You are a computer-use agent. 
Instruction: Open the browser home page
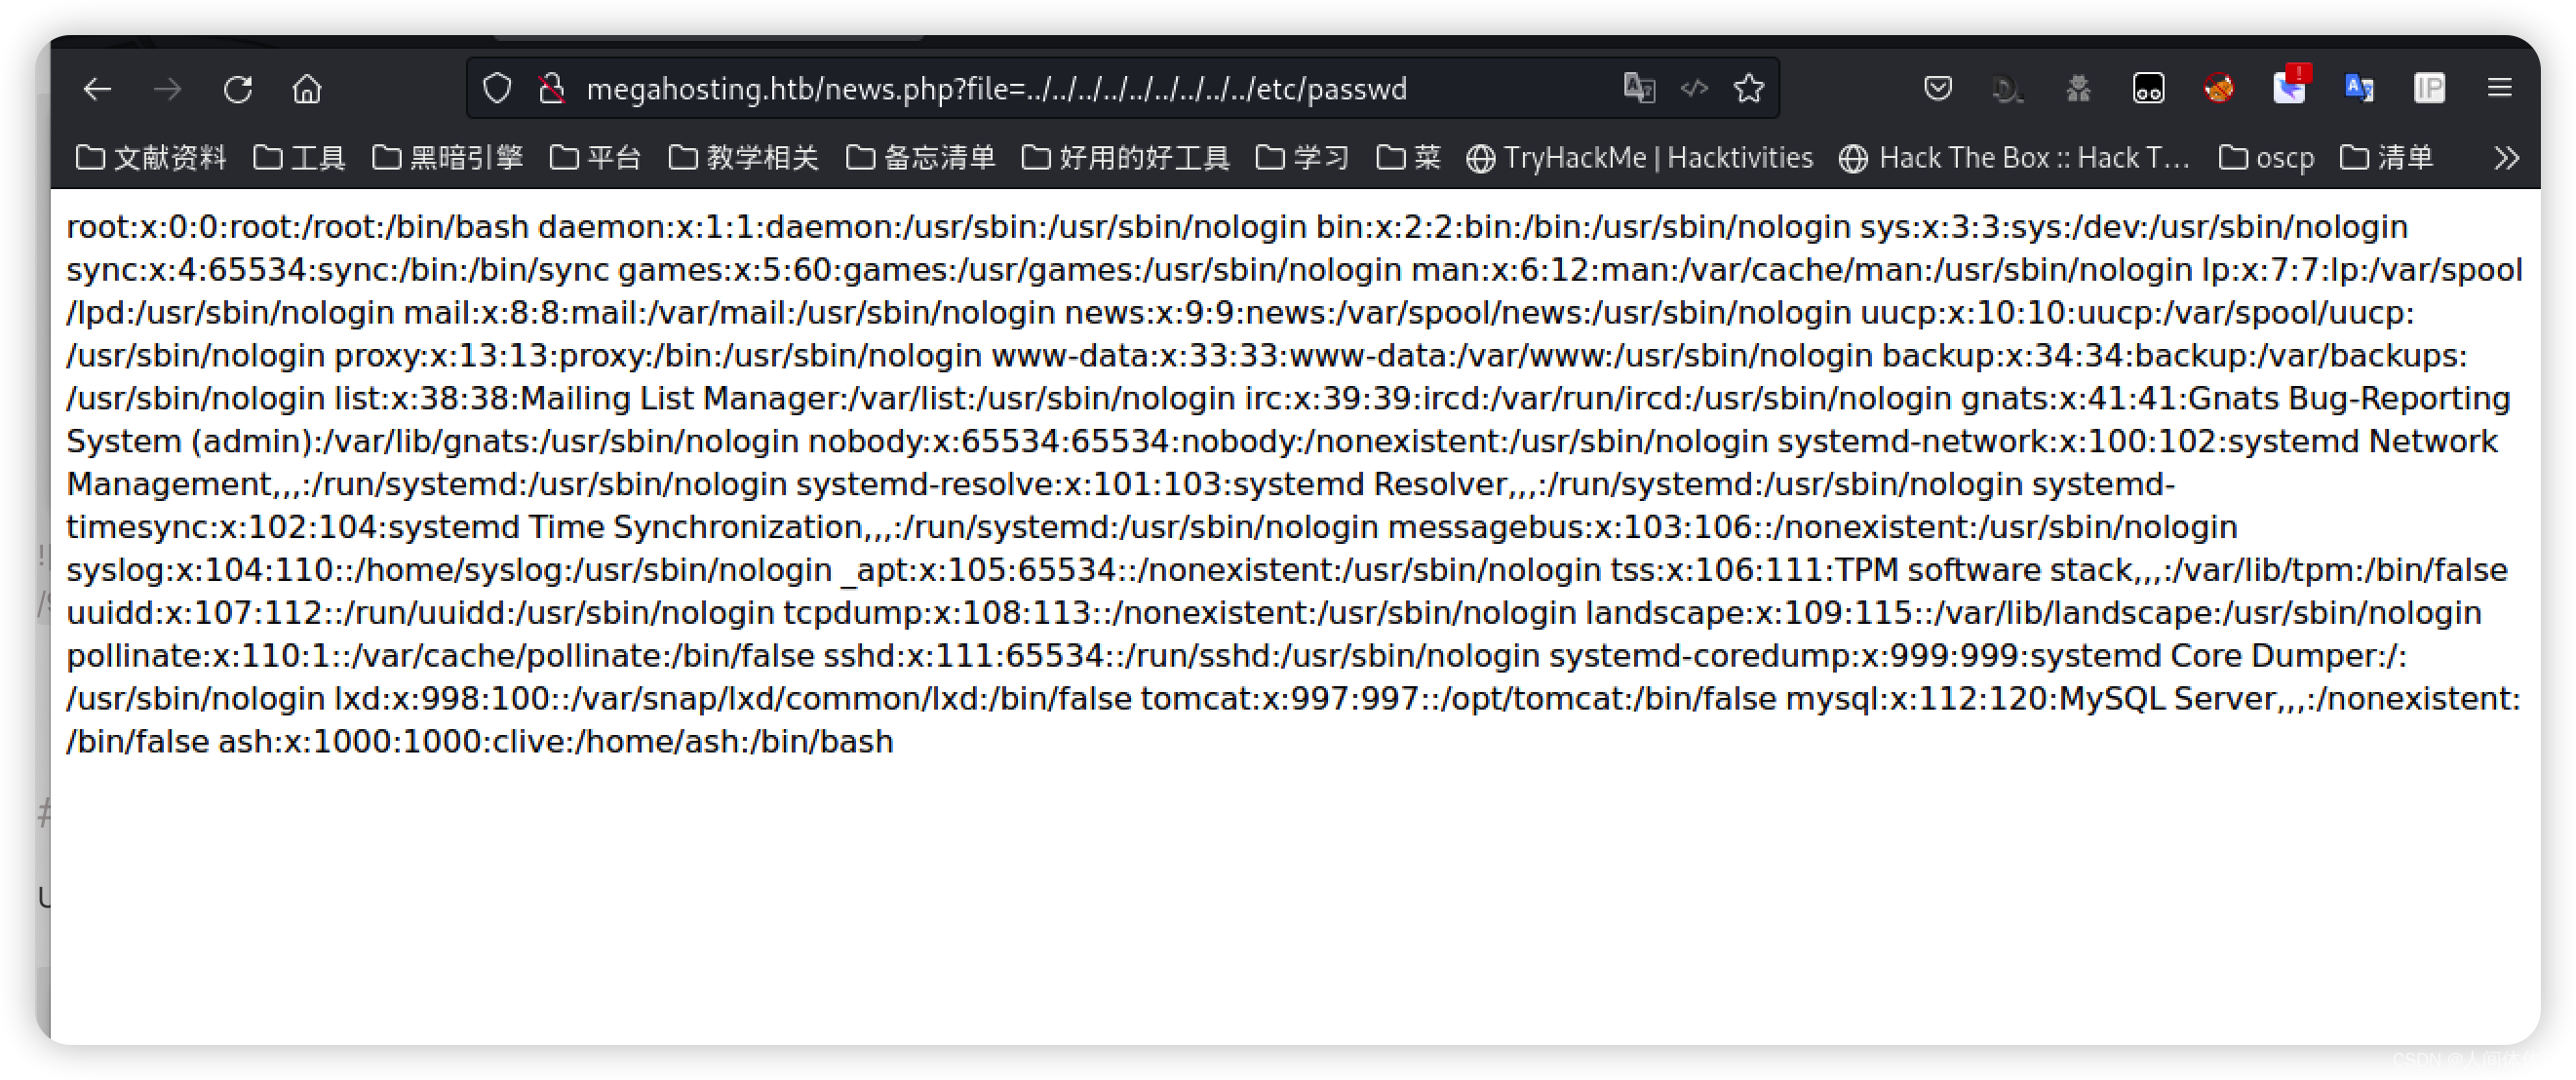(307, 89)
